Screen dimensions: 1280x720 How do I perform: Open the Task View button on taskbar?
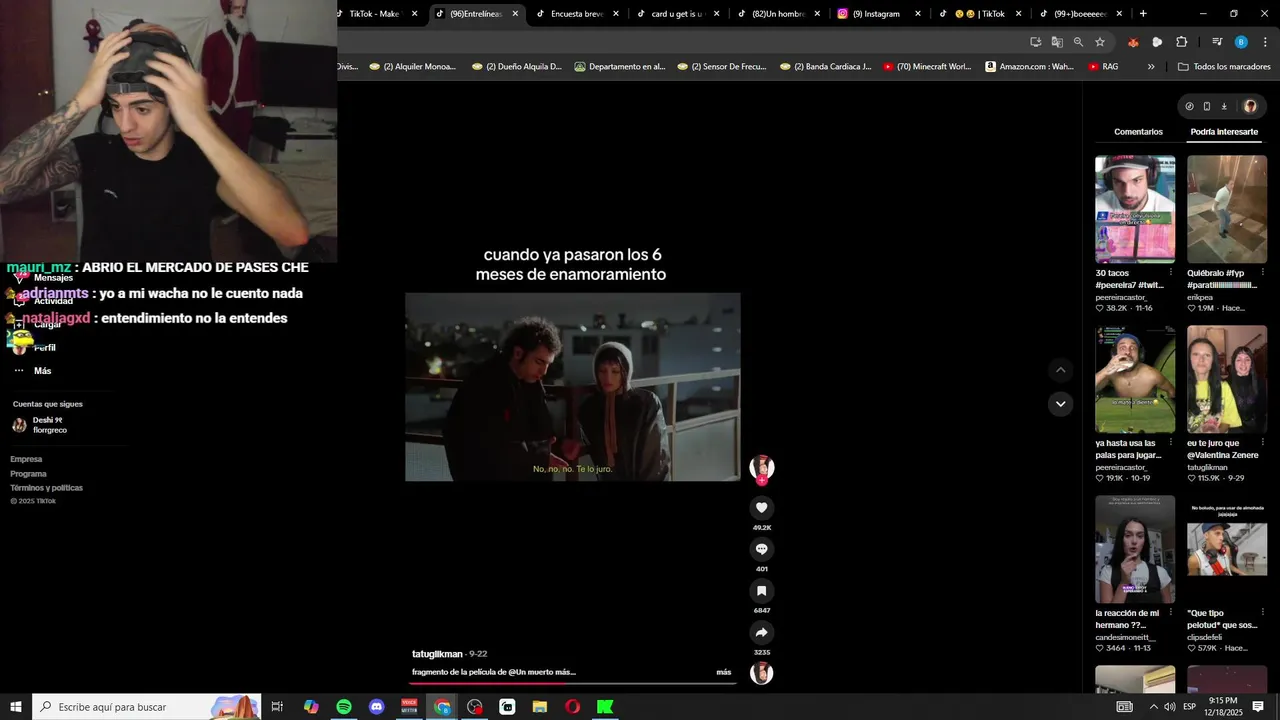point(278,707)
